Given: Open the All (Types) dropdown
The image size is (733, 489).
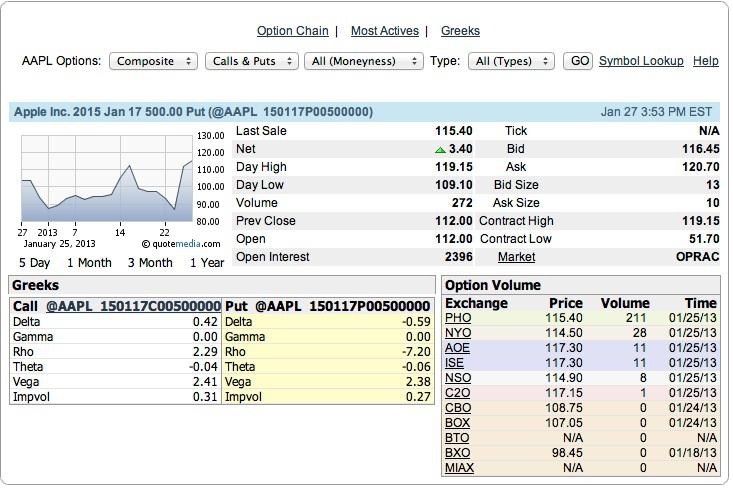Looking at the screenshot, I should (510, 61).
